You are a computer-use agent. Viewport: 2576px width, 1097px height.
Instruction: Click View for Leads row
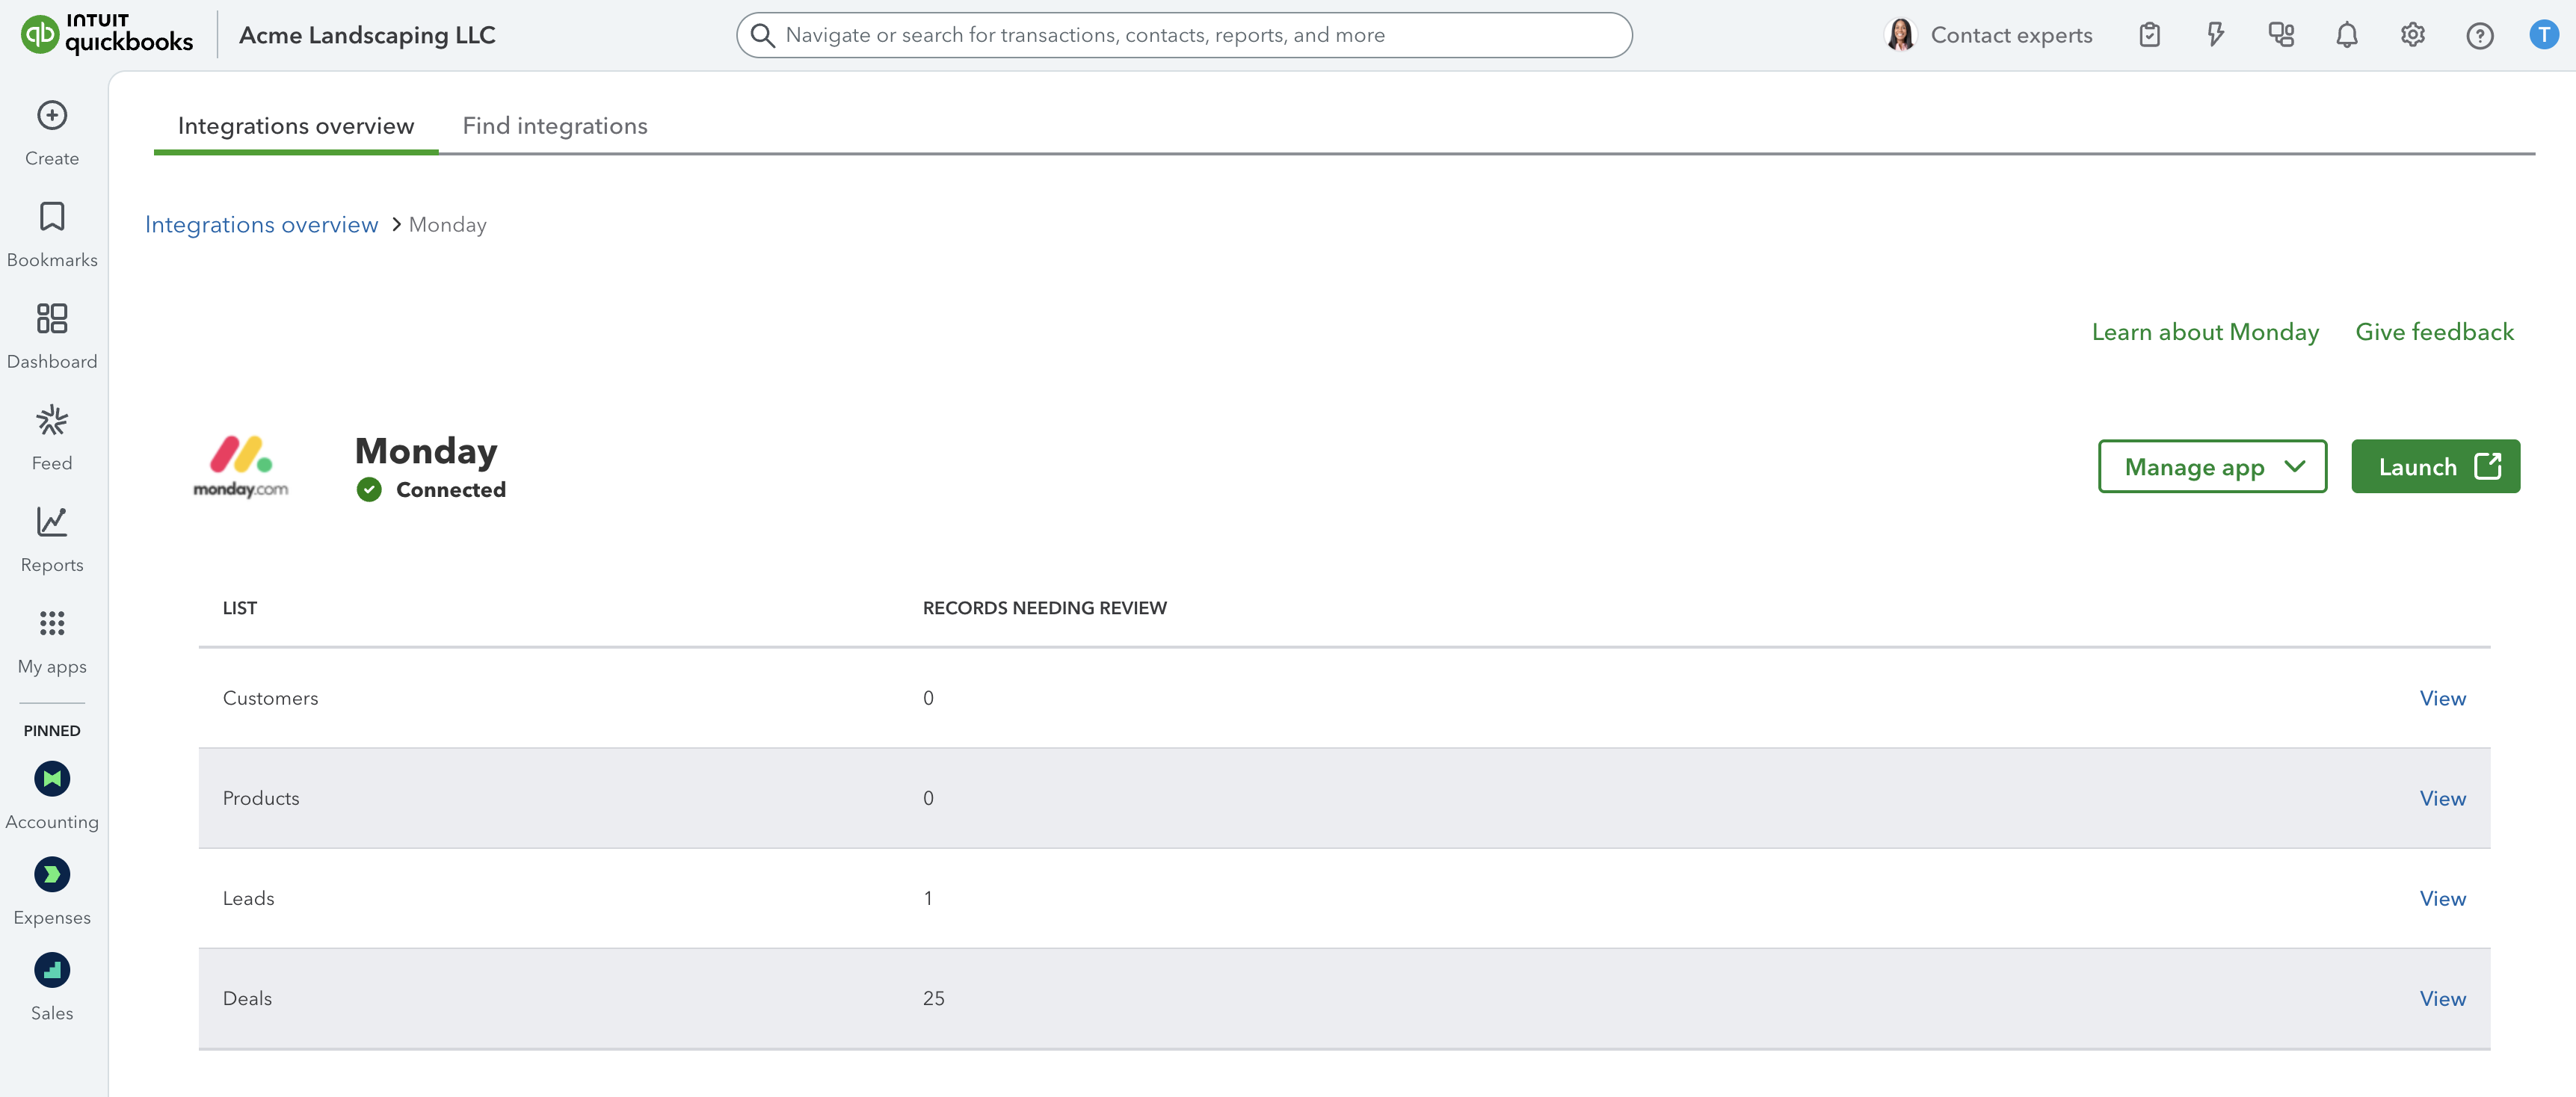tap(2442, 898)
